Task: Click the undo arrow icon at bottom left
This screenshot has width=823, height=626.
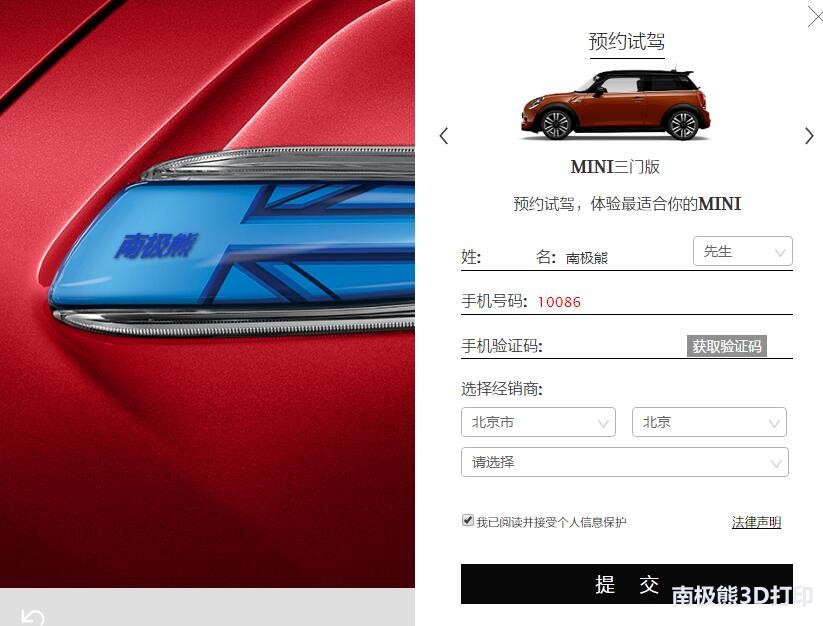Action: point(33,617)
